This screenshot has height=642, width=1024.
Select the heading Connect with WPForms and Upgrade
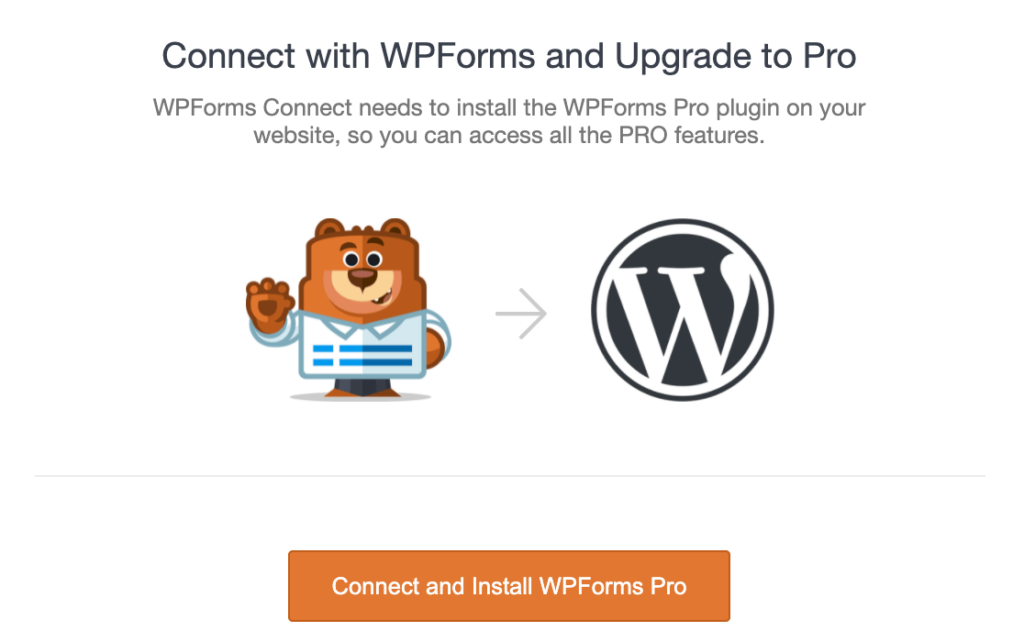(510, 56)
